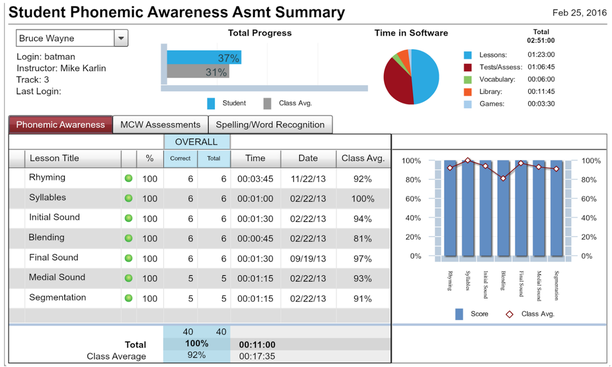Click the orange Library legend swatch

point(468,92)
